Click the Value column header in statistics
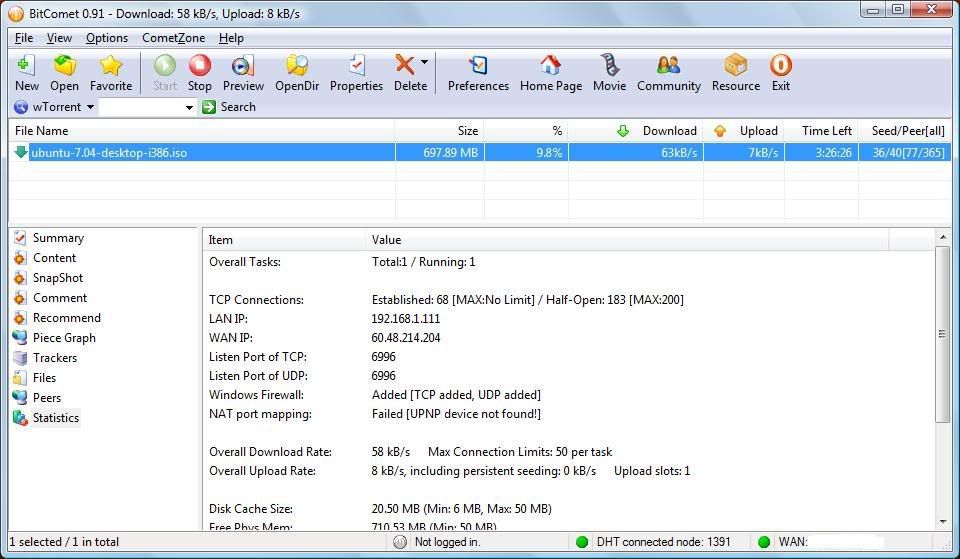 (x=627, y=240)
